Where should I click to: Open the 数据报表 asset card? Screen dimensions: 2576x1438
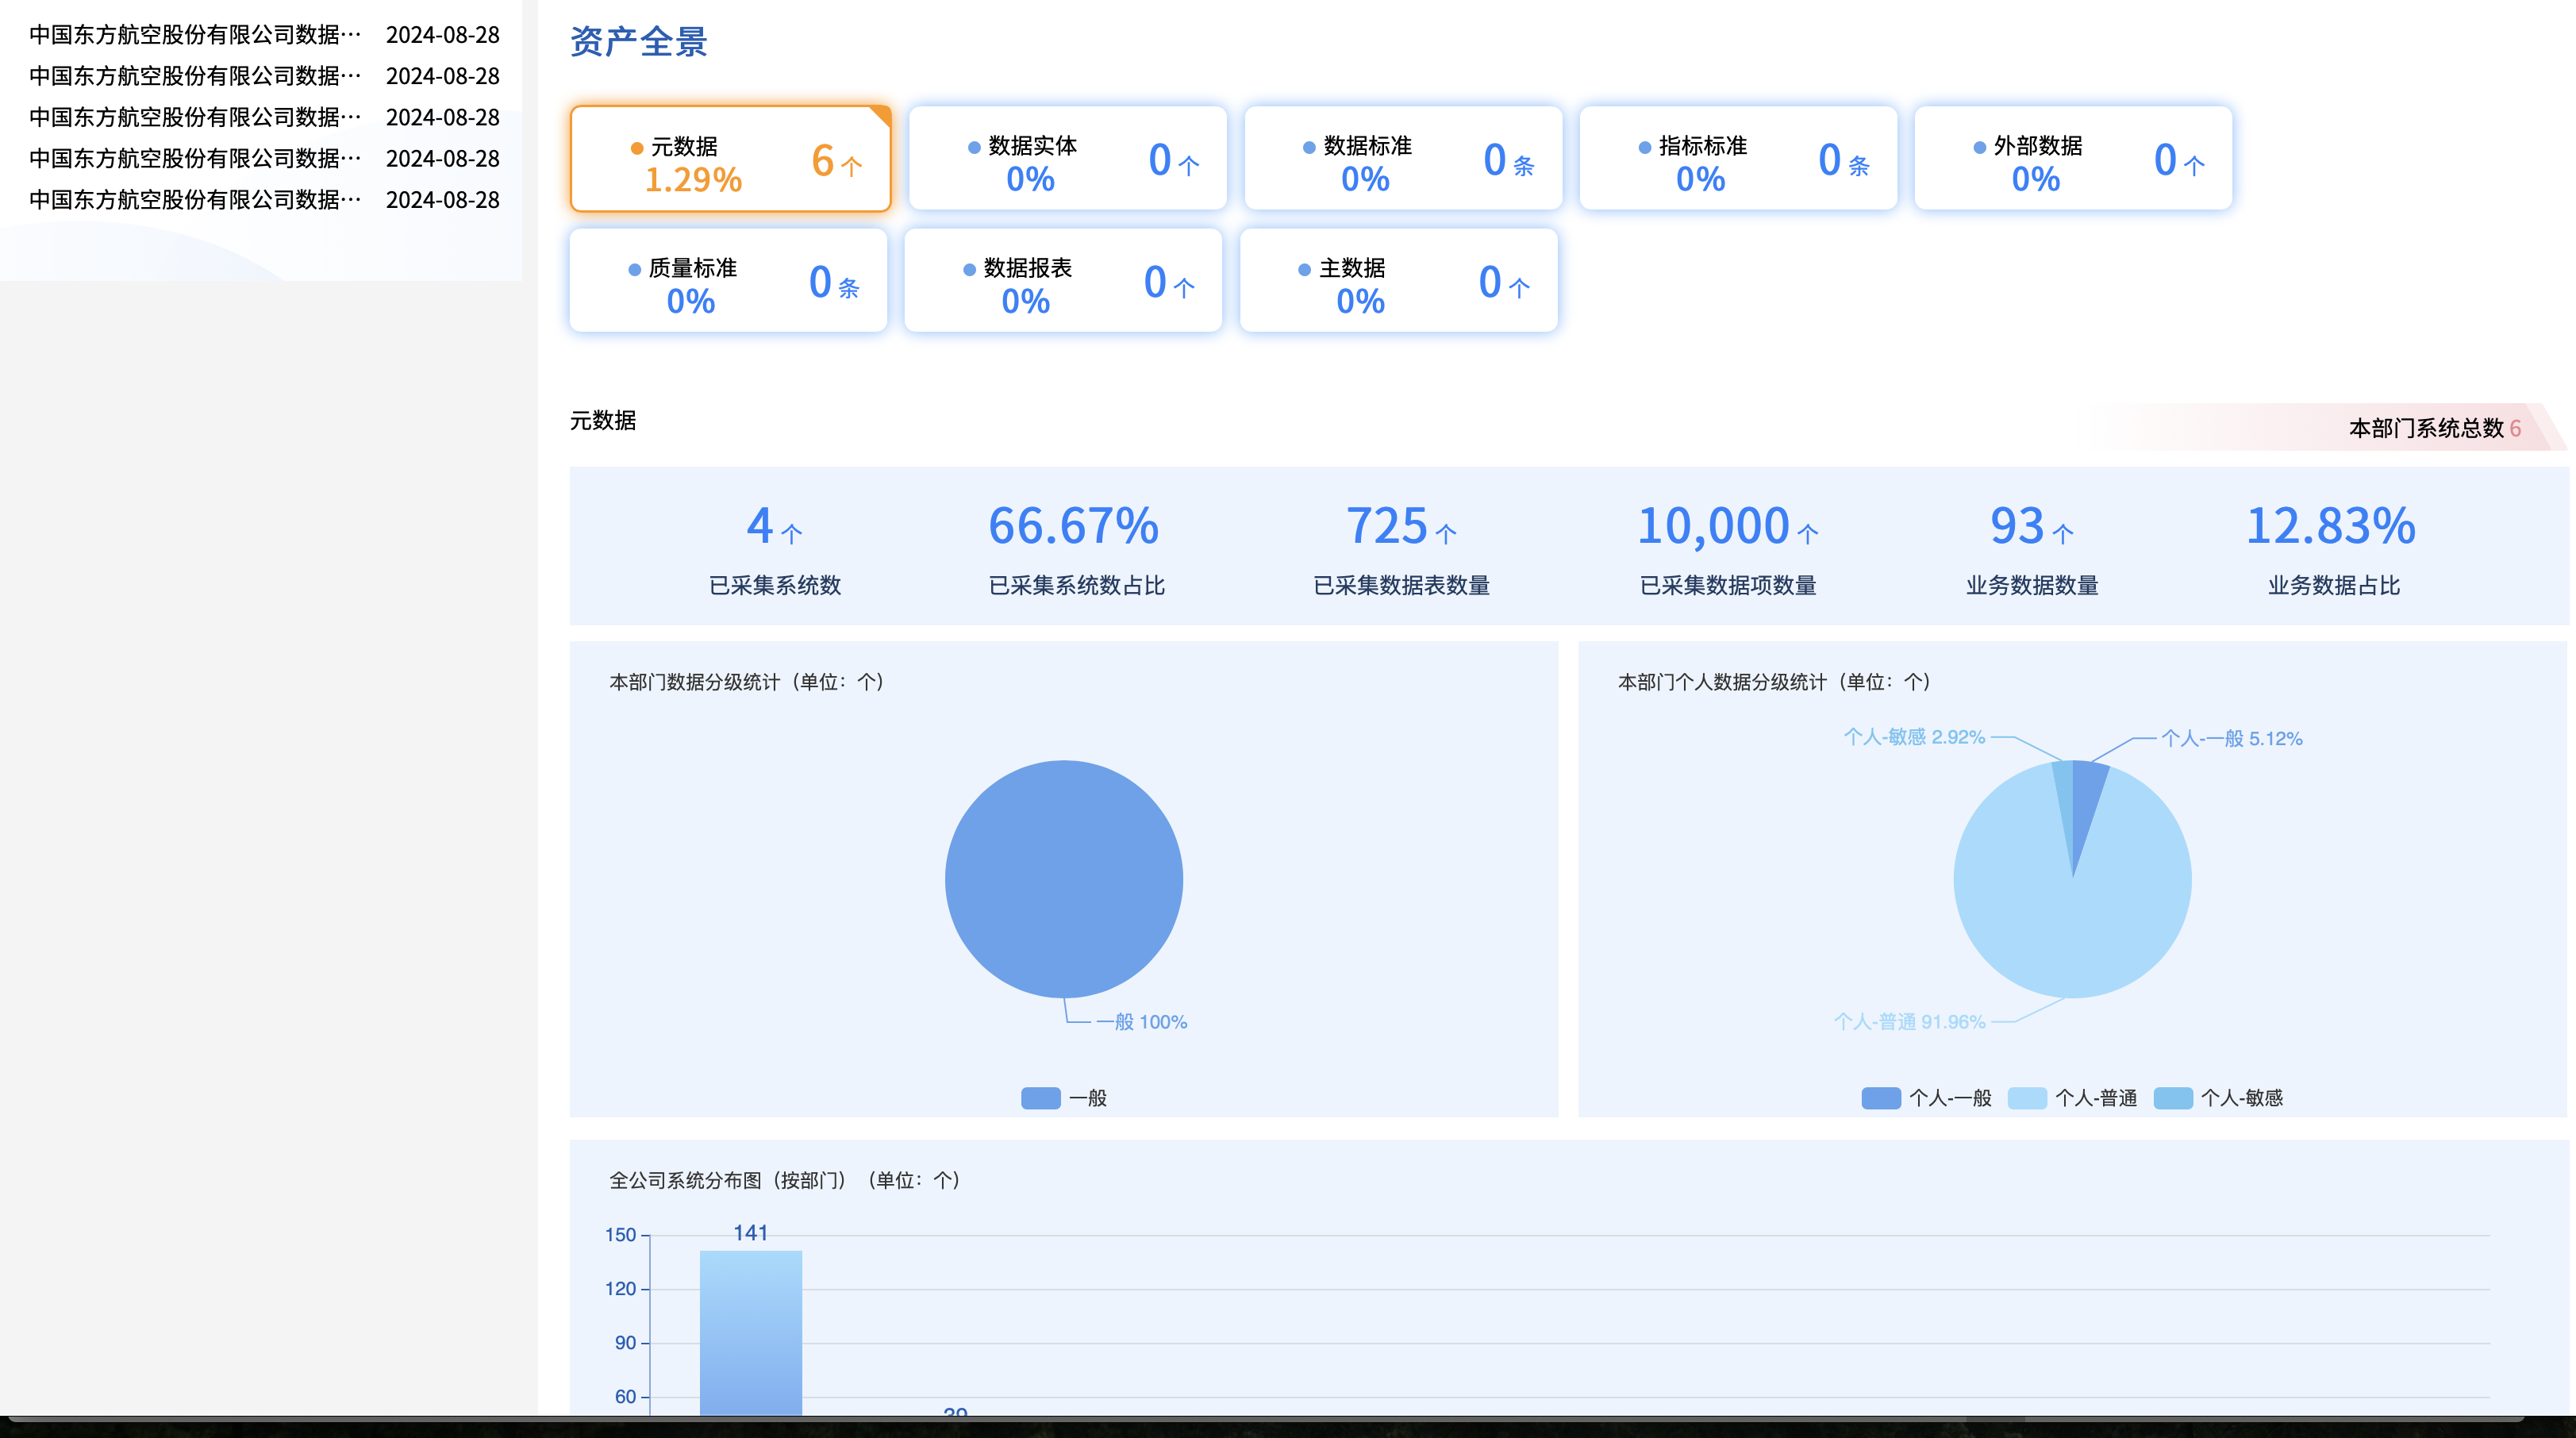(1062, 282)
